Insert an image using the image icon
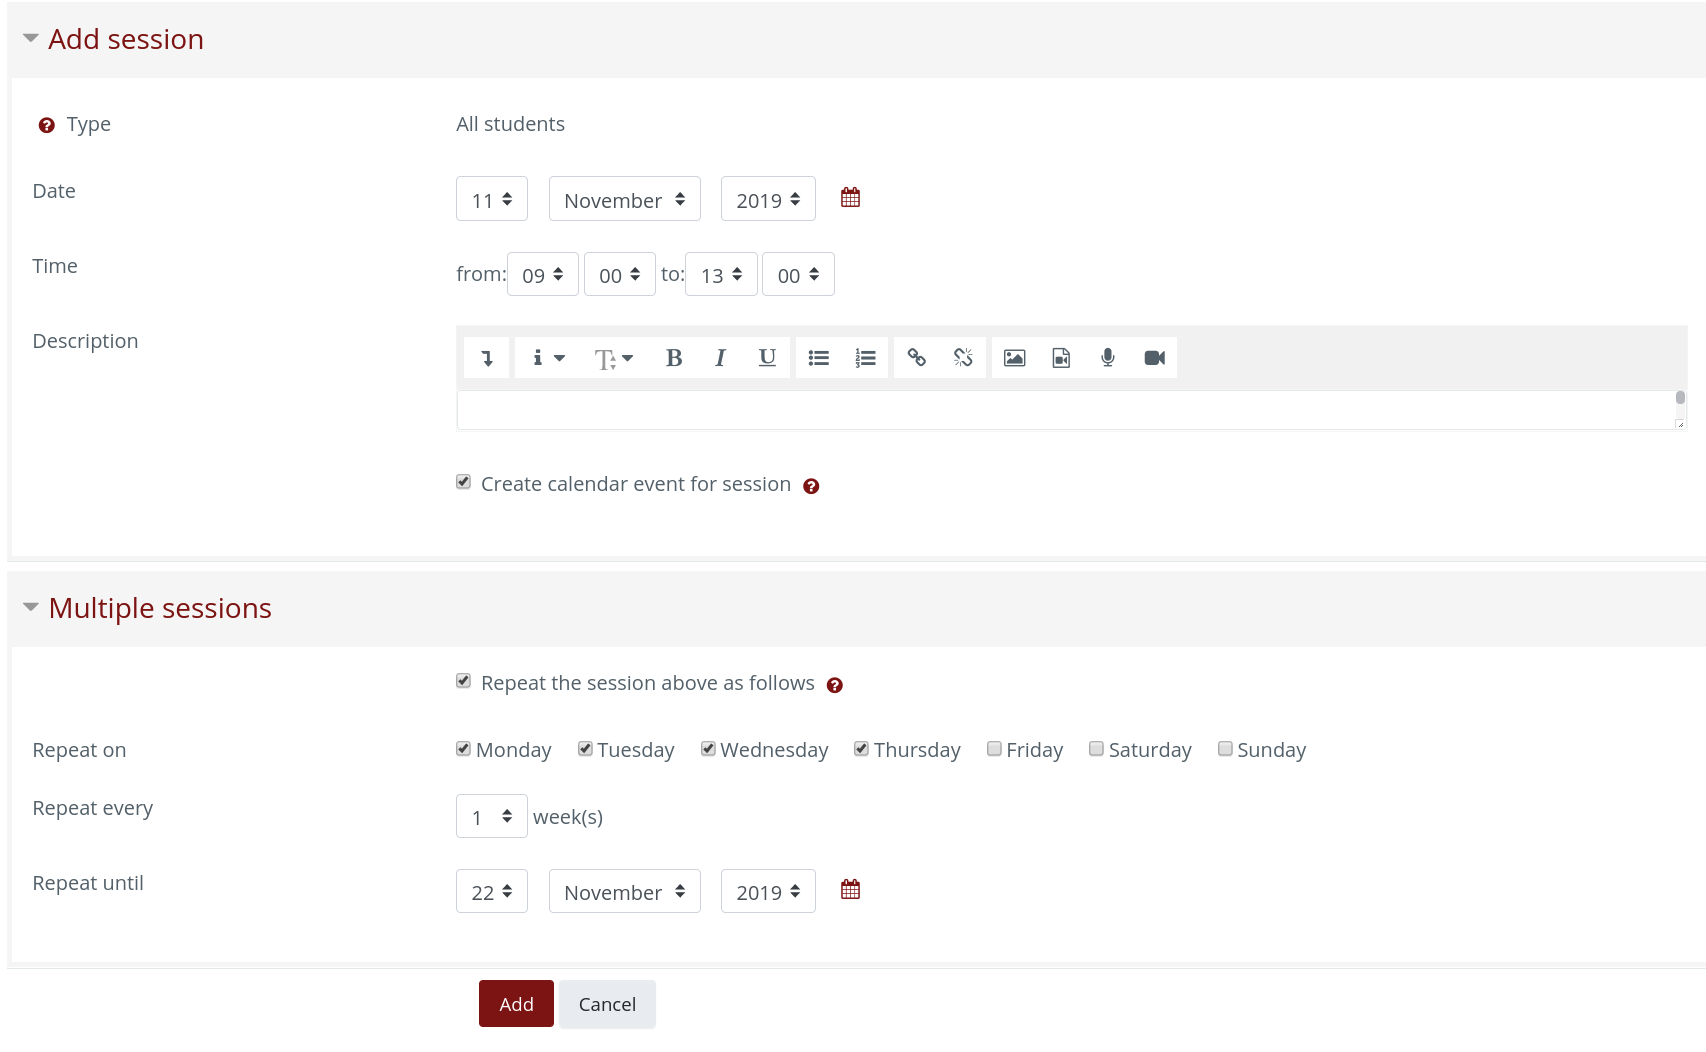Image resolution: width=1706 pixels, height=1052 pixels. (1014, 358)
